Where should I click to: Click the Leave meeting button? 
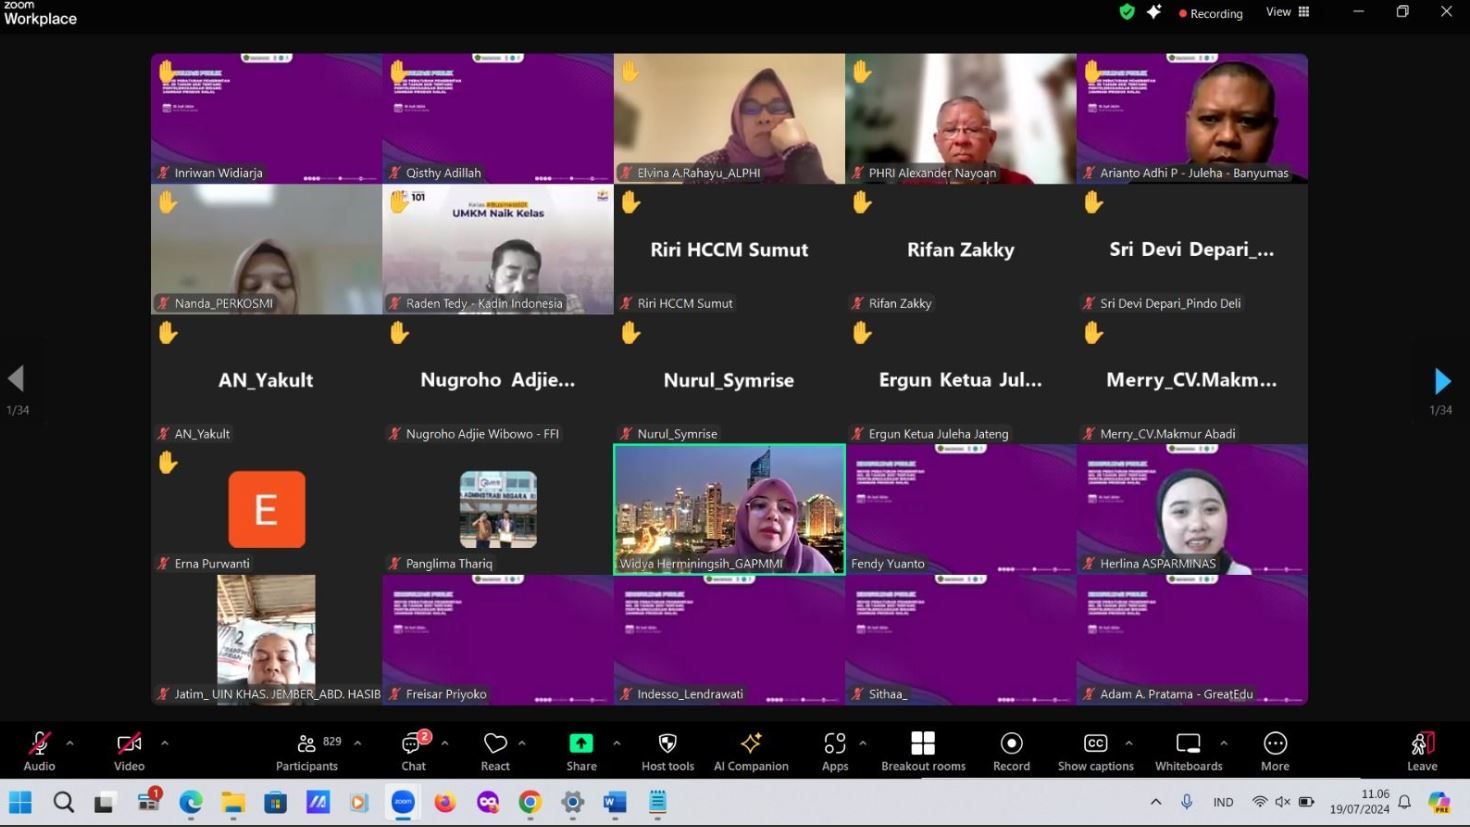point(1422,751)
